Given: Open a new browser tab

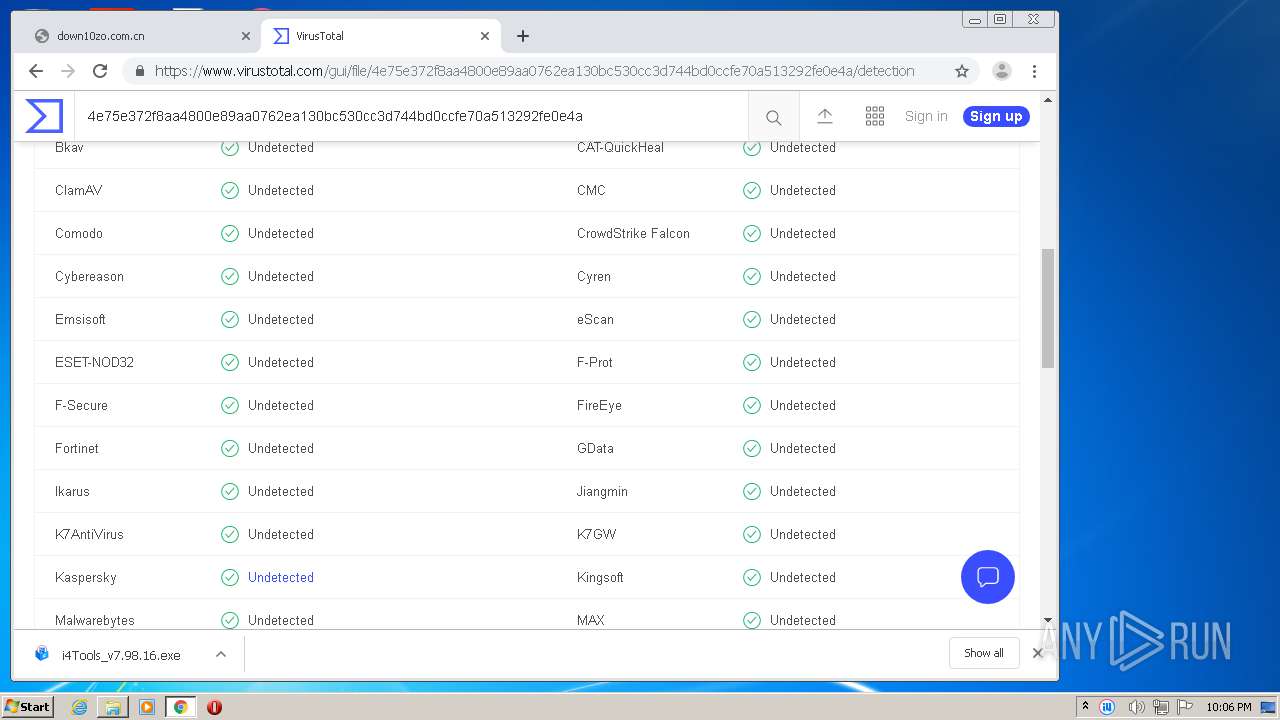Looking at the screenshot, I should 523,36.
